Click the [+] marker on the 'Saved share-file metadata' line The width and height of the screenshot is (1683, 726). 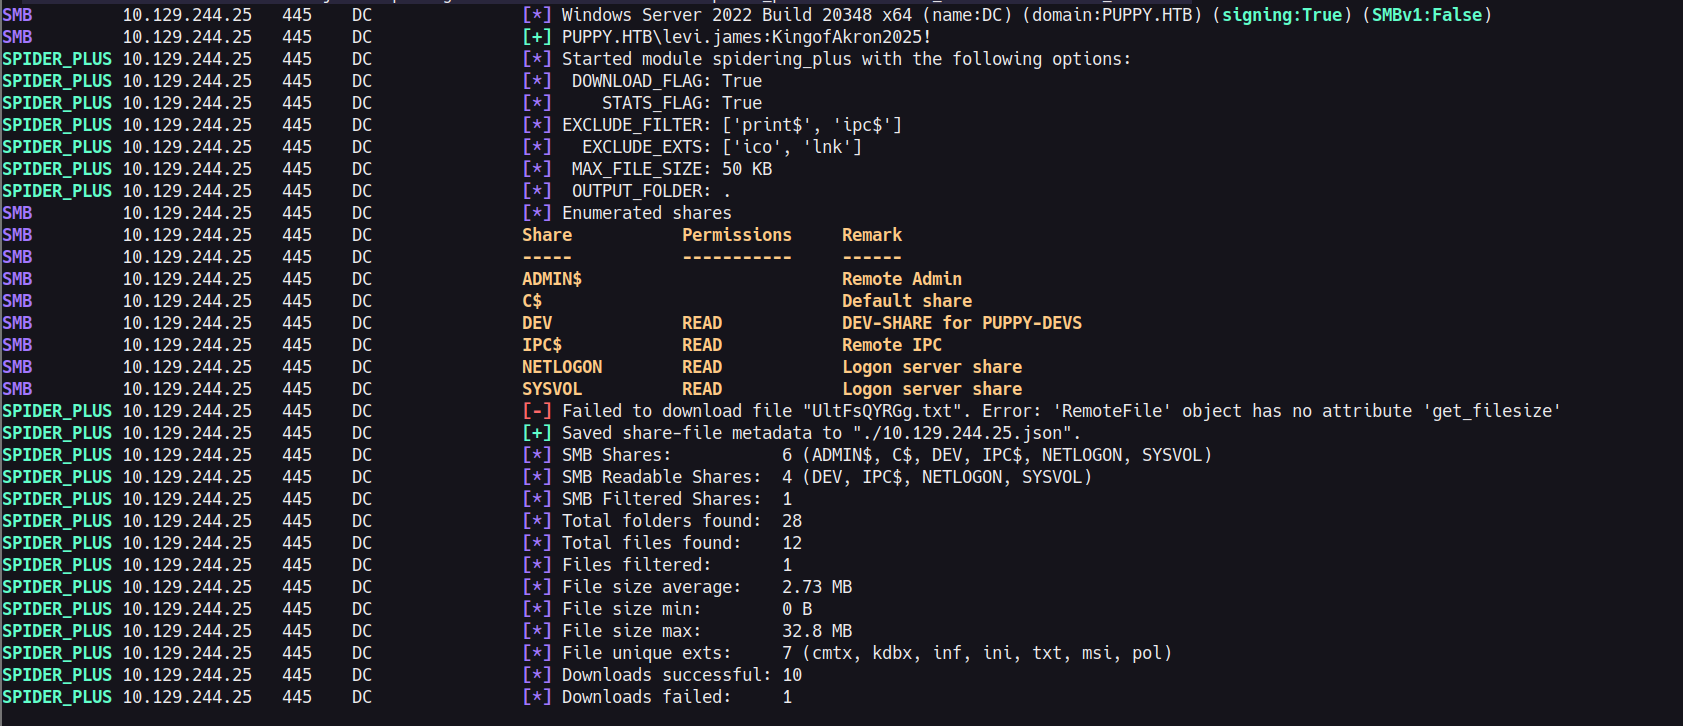pos(537,433)
